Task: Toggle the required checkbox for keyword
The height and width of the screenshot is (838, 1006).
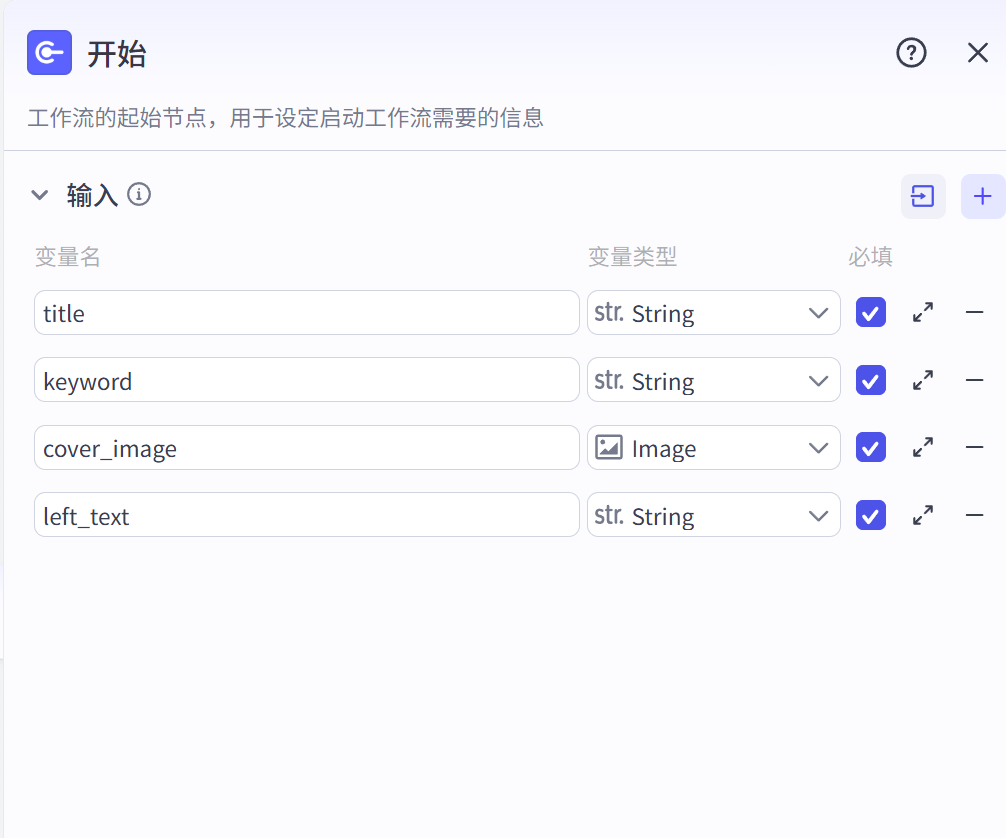Action: click(x=870, y=380)
